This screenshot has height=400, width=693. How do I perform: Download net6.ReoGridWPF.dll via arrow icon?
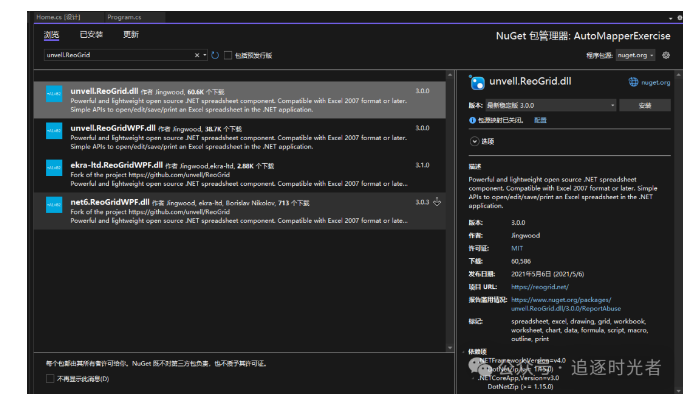click(437, 202)
